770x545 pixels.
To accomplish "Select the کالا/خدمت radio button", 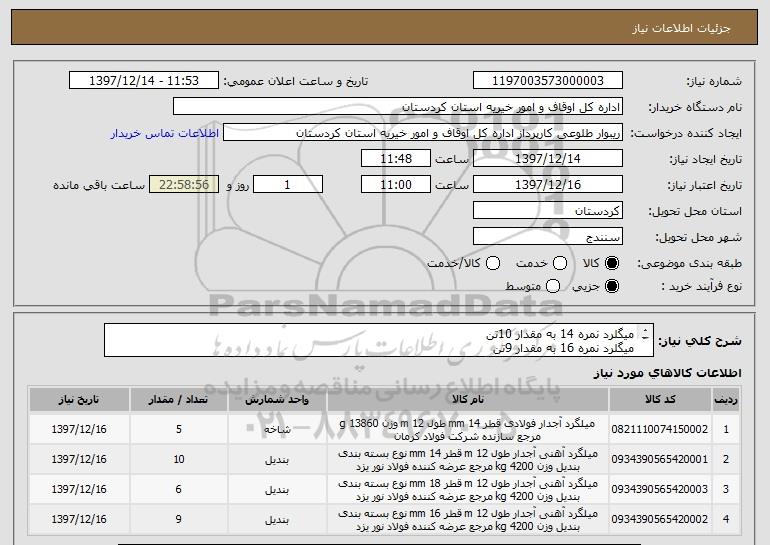I will 493,263.
